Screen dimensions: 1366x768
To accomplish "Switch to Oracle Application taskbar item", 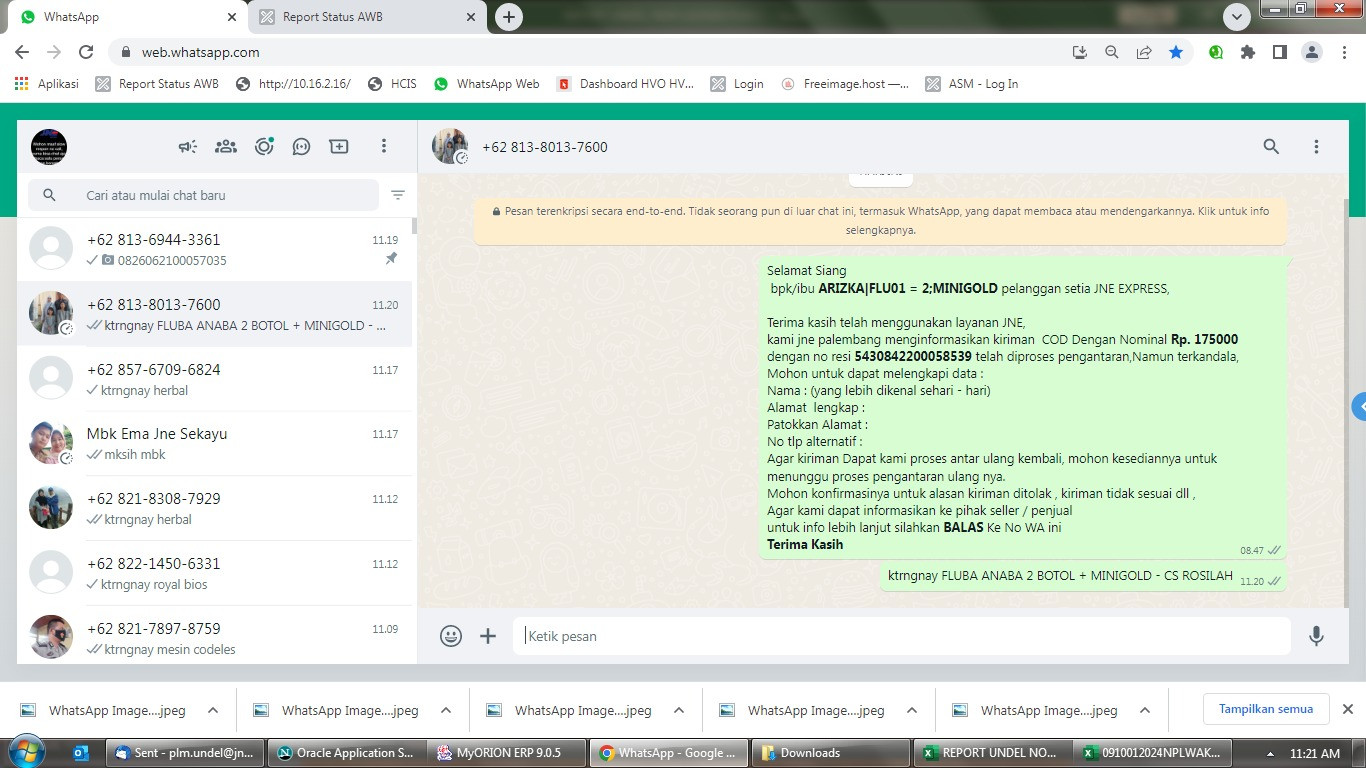I will (345, 753).
